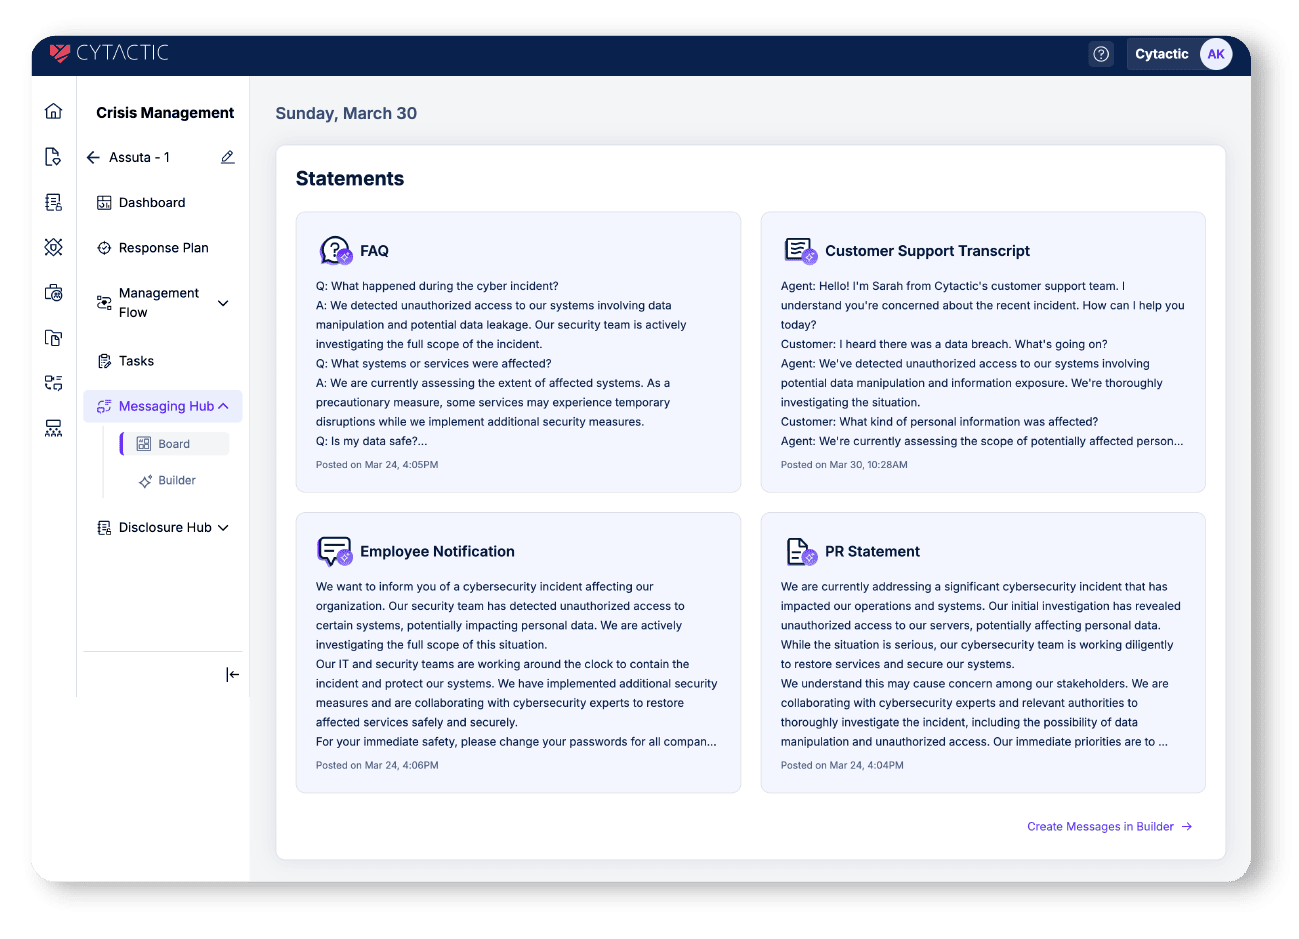Click the Customer Support Transcript card icon

coord(801,250)
